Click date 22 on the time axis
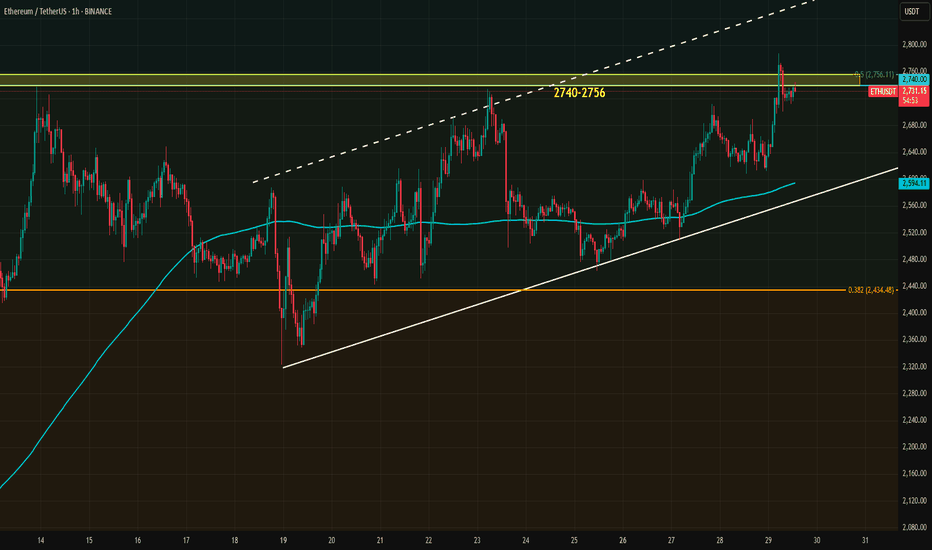This screenshot has height=550, width=932. [x=429, y=540]
